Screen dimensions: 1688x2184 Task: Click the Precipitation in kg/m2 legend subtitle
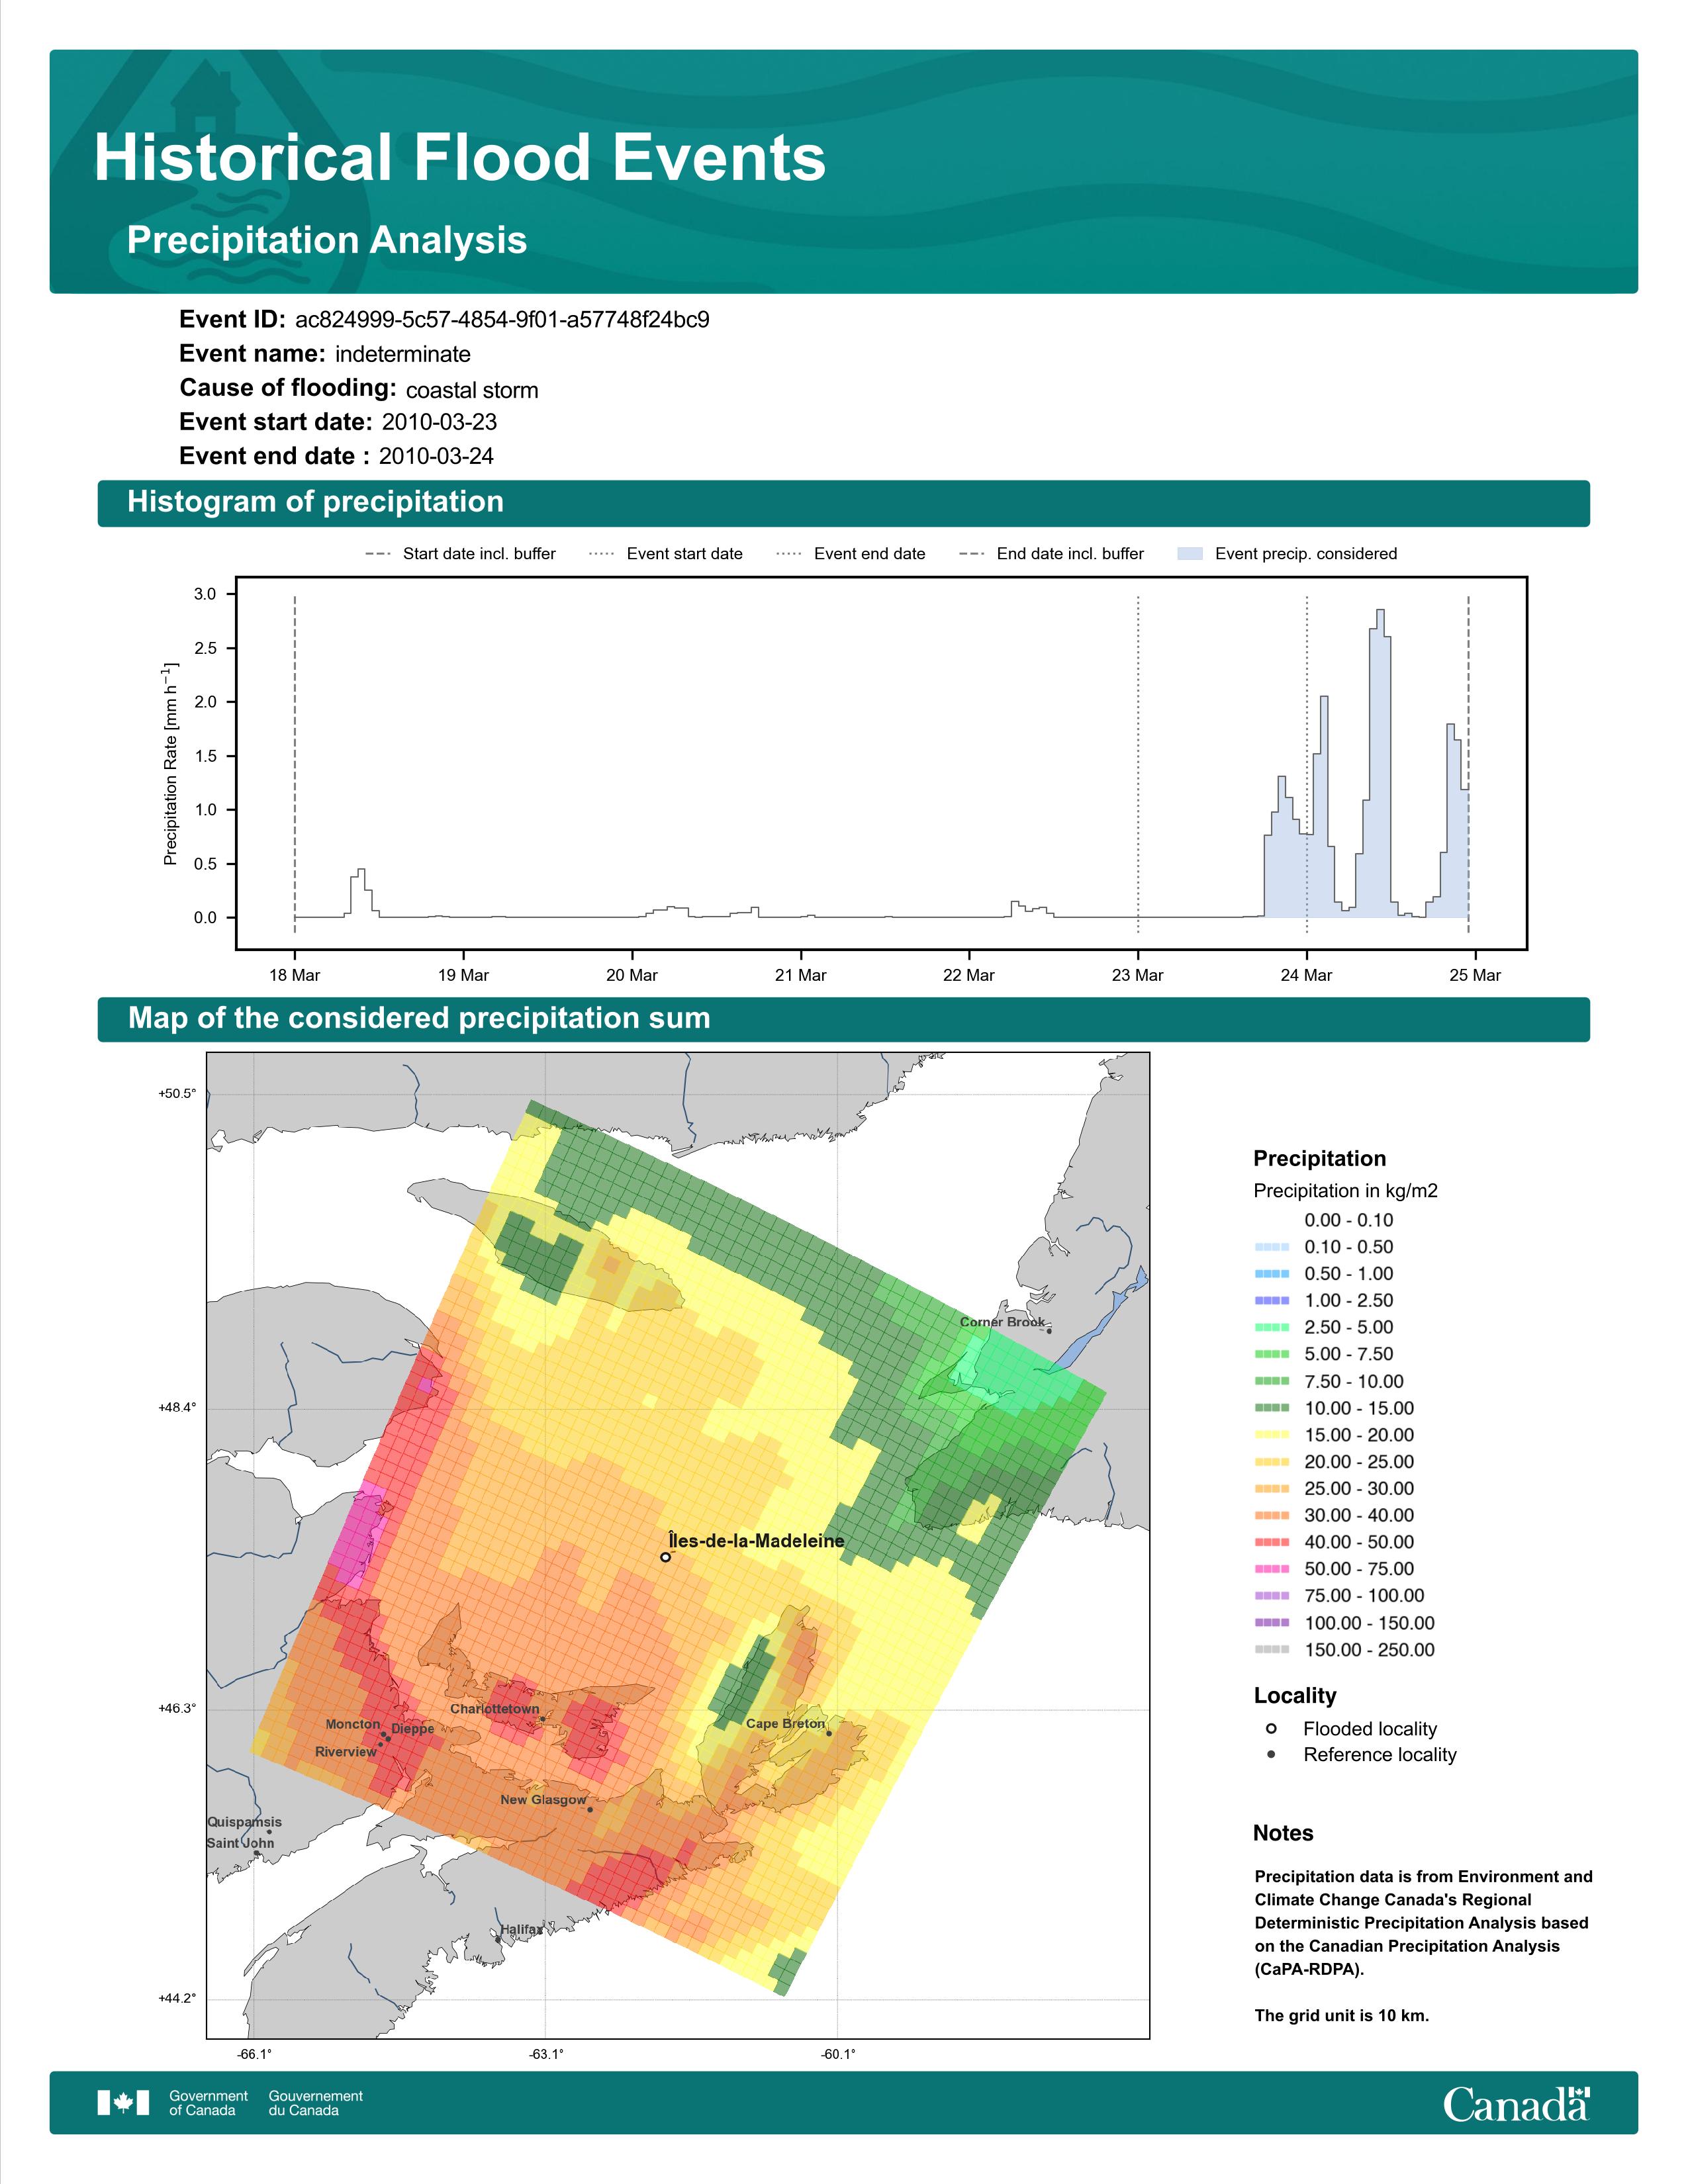pos(1345,1191)
